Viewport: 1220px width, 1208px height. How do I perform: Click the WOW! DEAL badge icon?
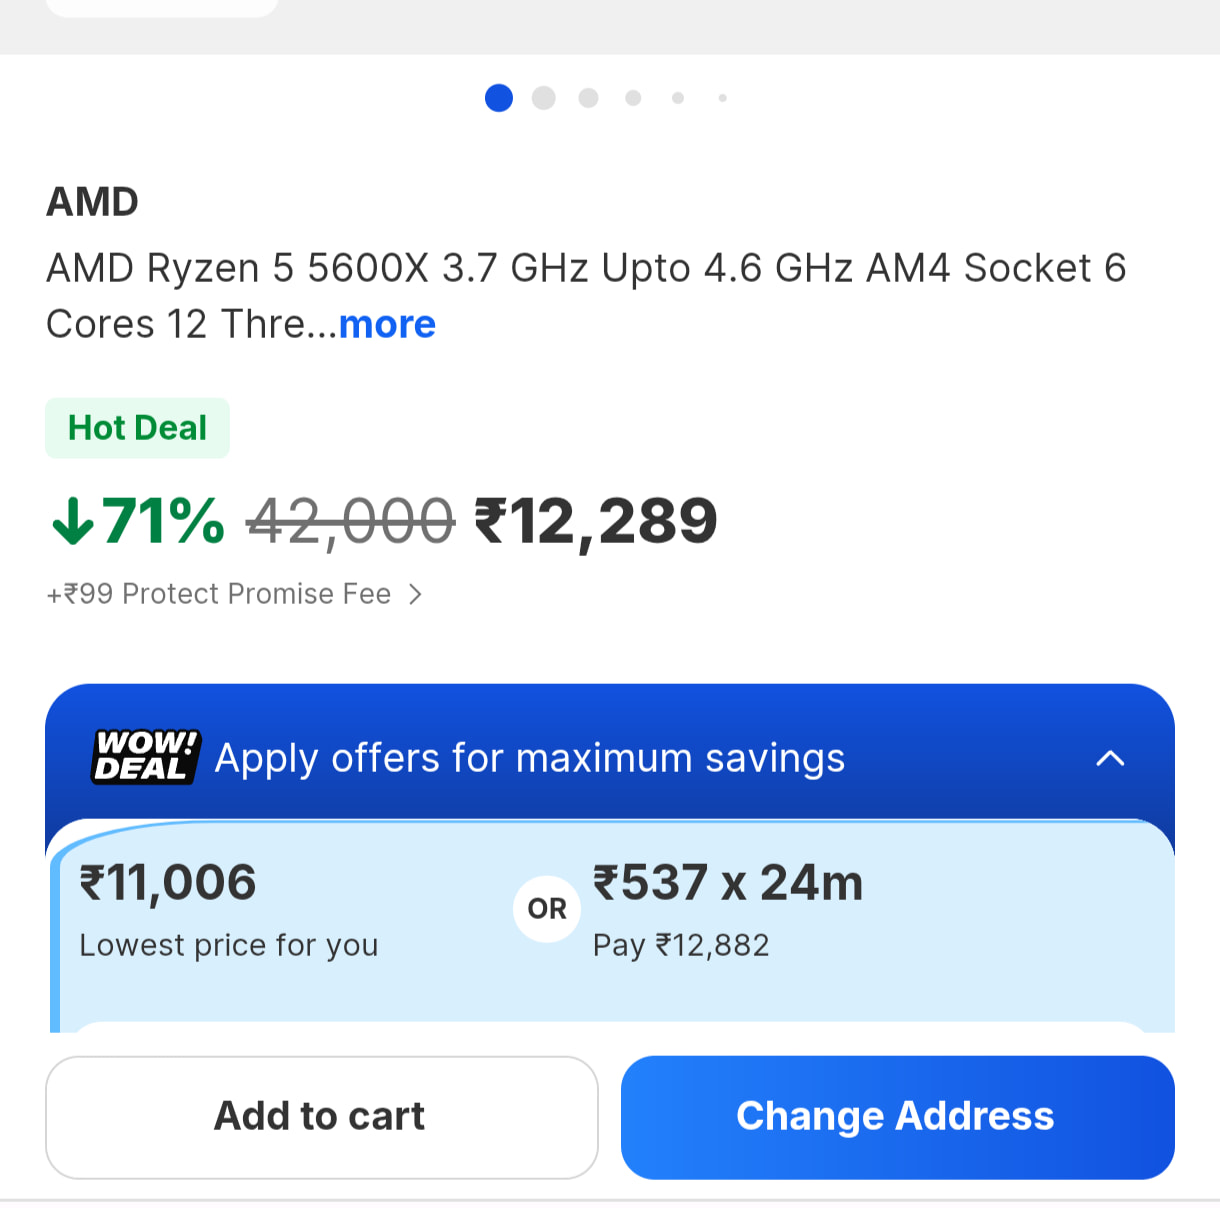tap(146, 757)
